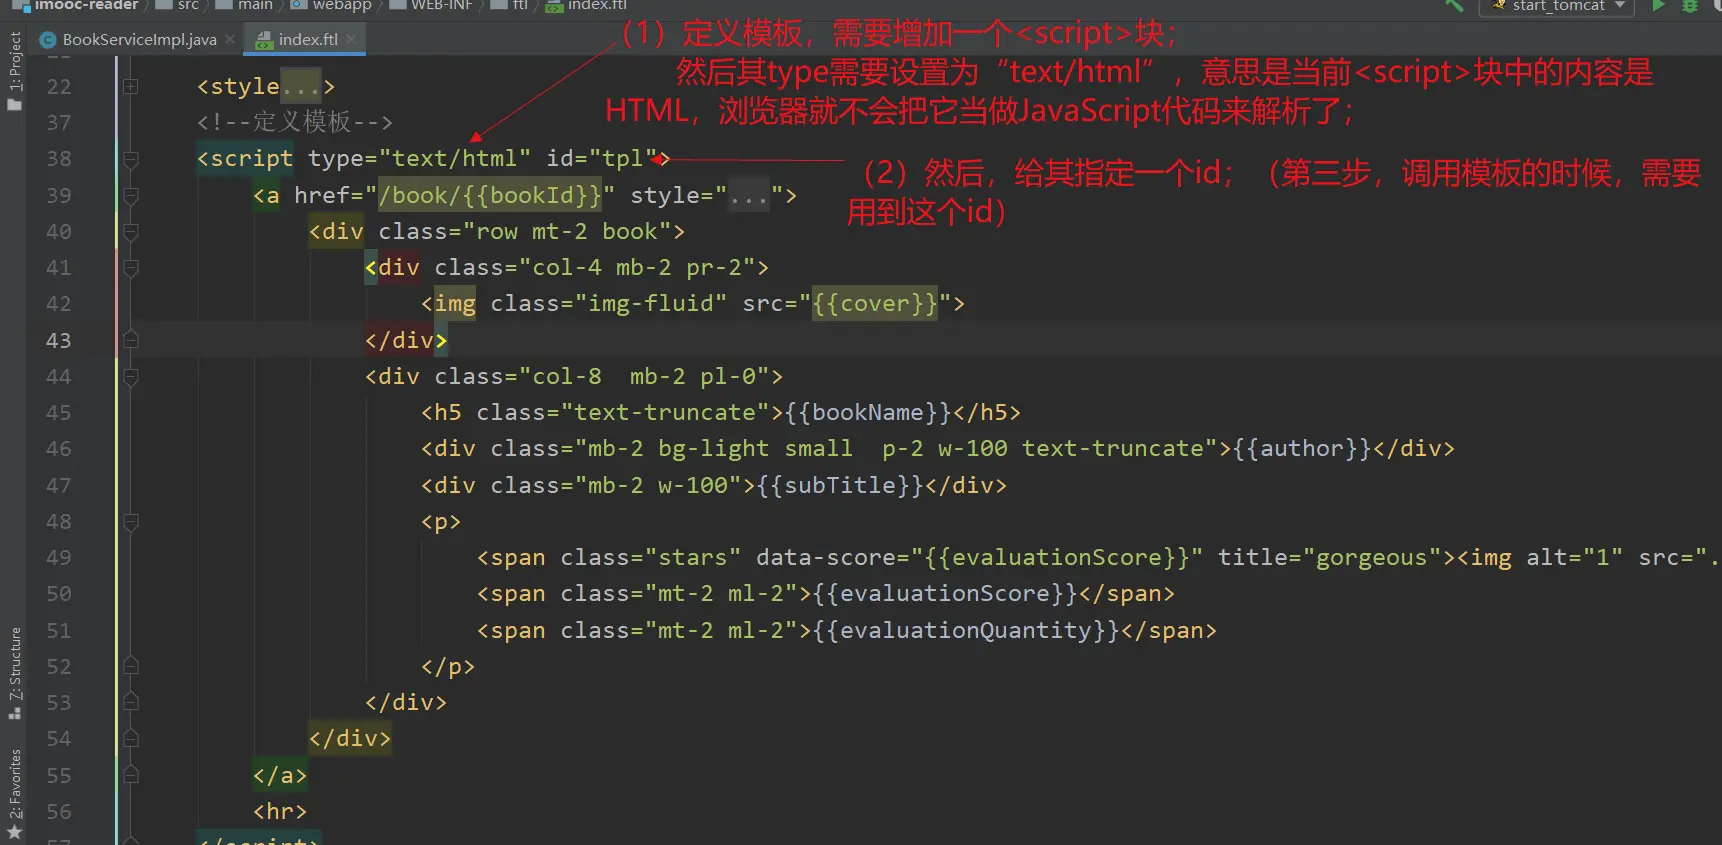Click the {{subTitle}} placeholder on line 47
Viewport: 1722px width, 845px height.
[x=840, y=485]
